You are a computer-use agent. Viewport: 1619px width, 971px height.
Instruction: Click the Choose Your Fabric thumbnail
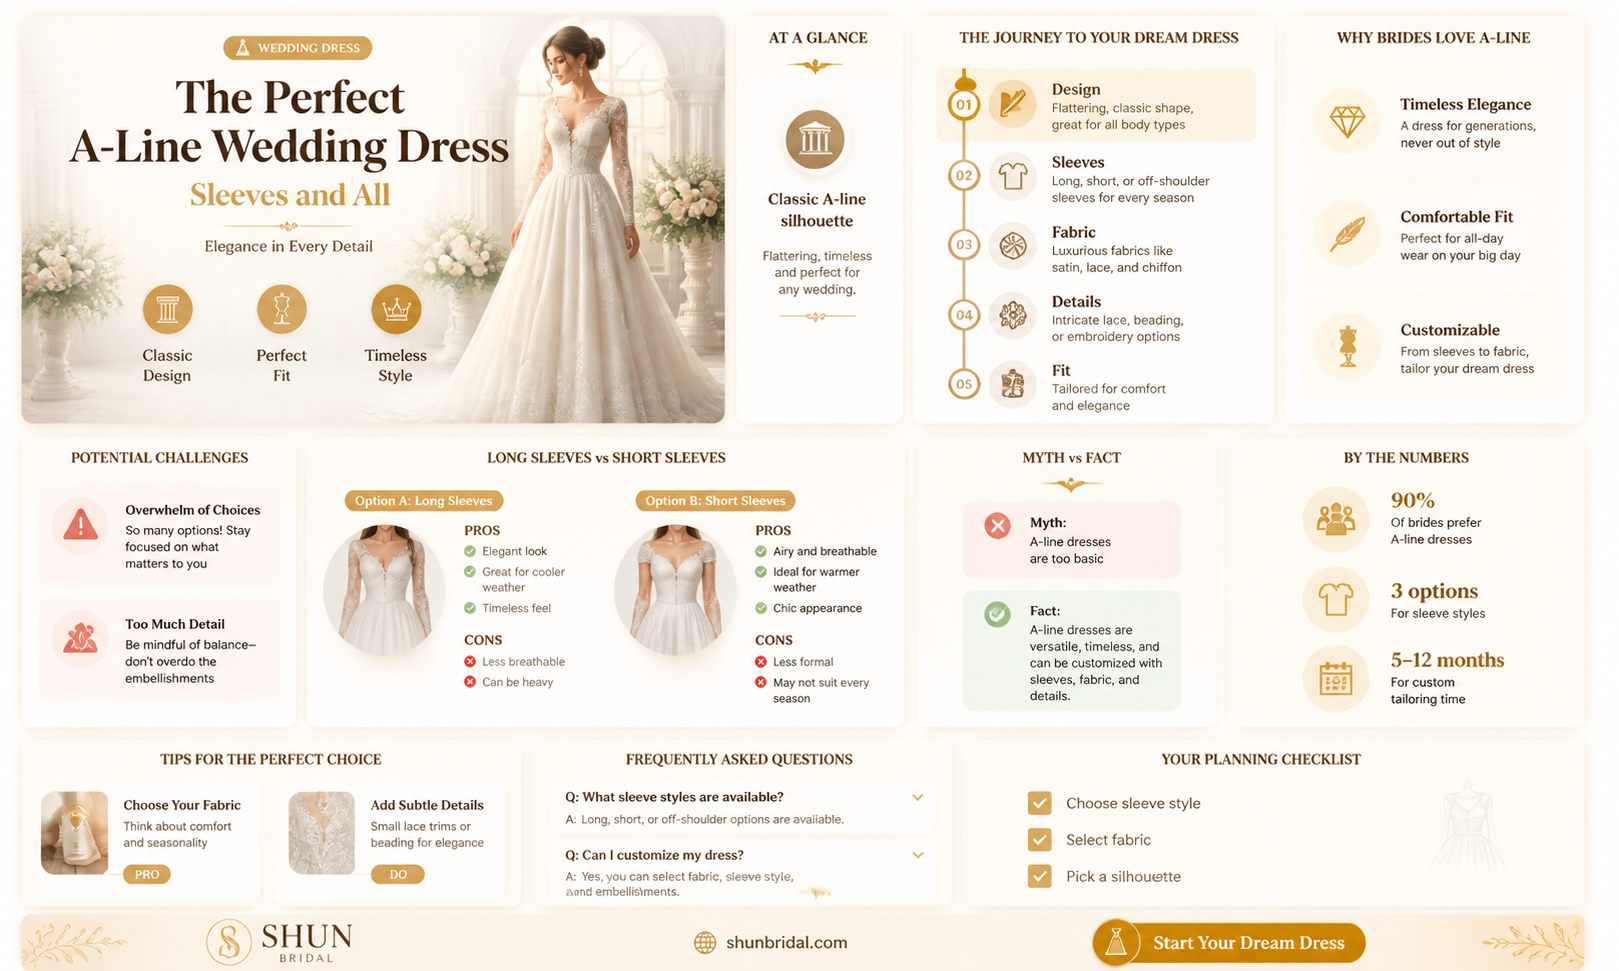(x=74, y=833)
